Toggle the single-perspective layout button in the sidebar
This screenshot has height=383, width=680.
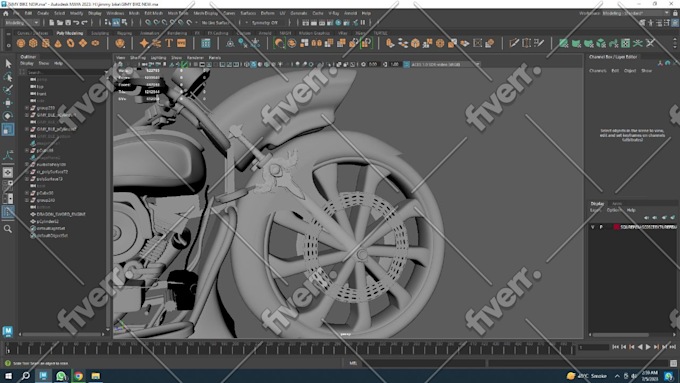click(8, 173)
